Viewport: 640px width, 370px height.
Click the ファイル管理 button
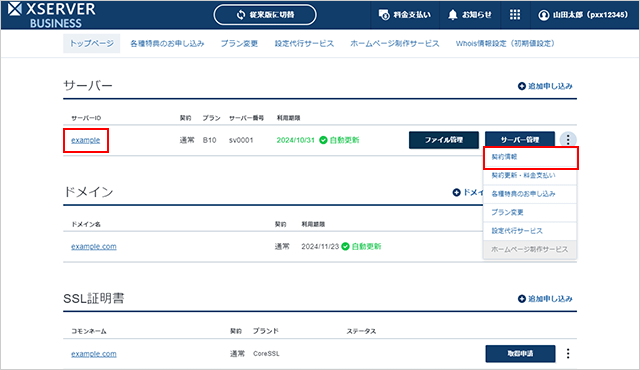click(x=444, y=140)
